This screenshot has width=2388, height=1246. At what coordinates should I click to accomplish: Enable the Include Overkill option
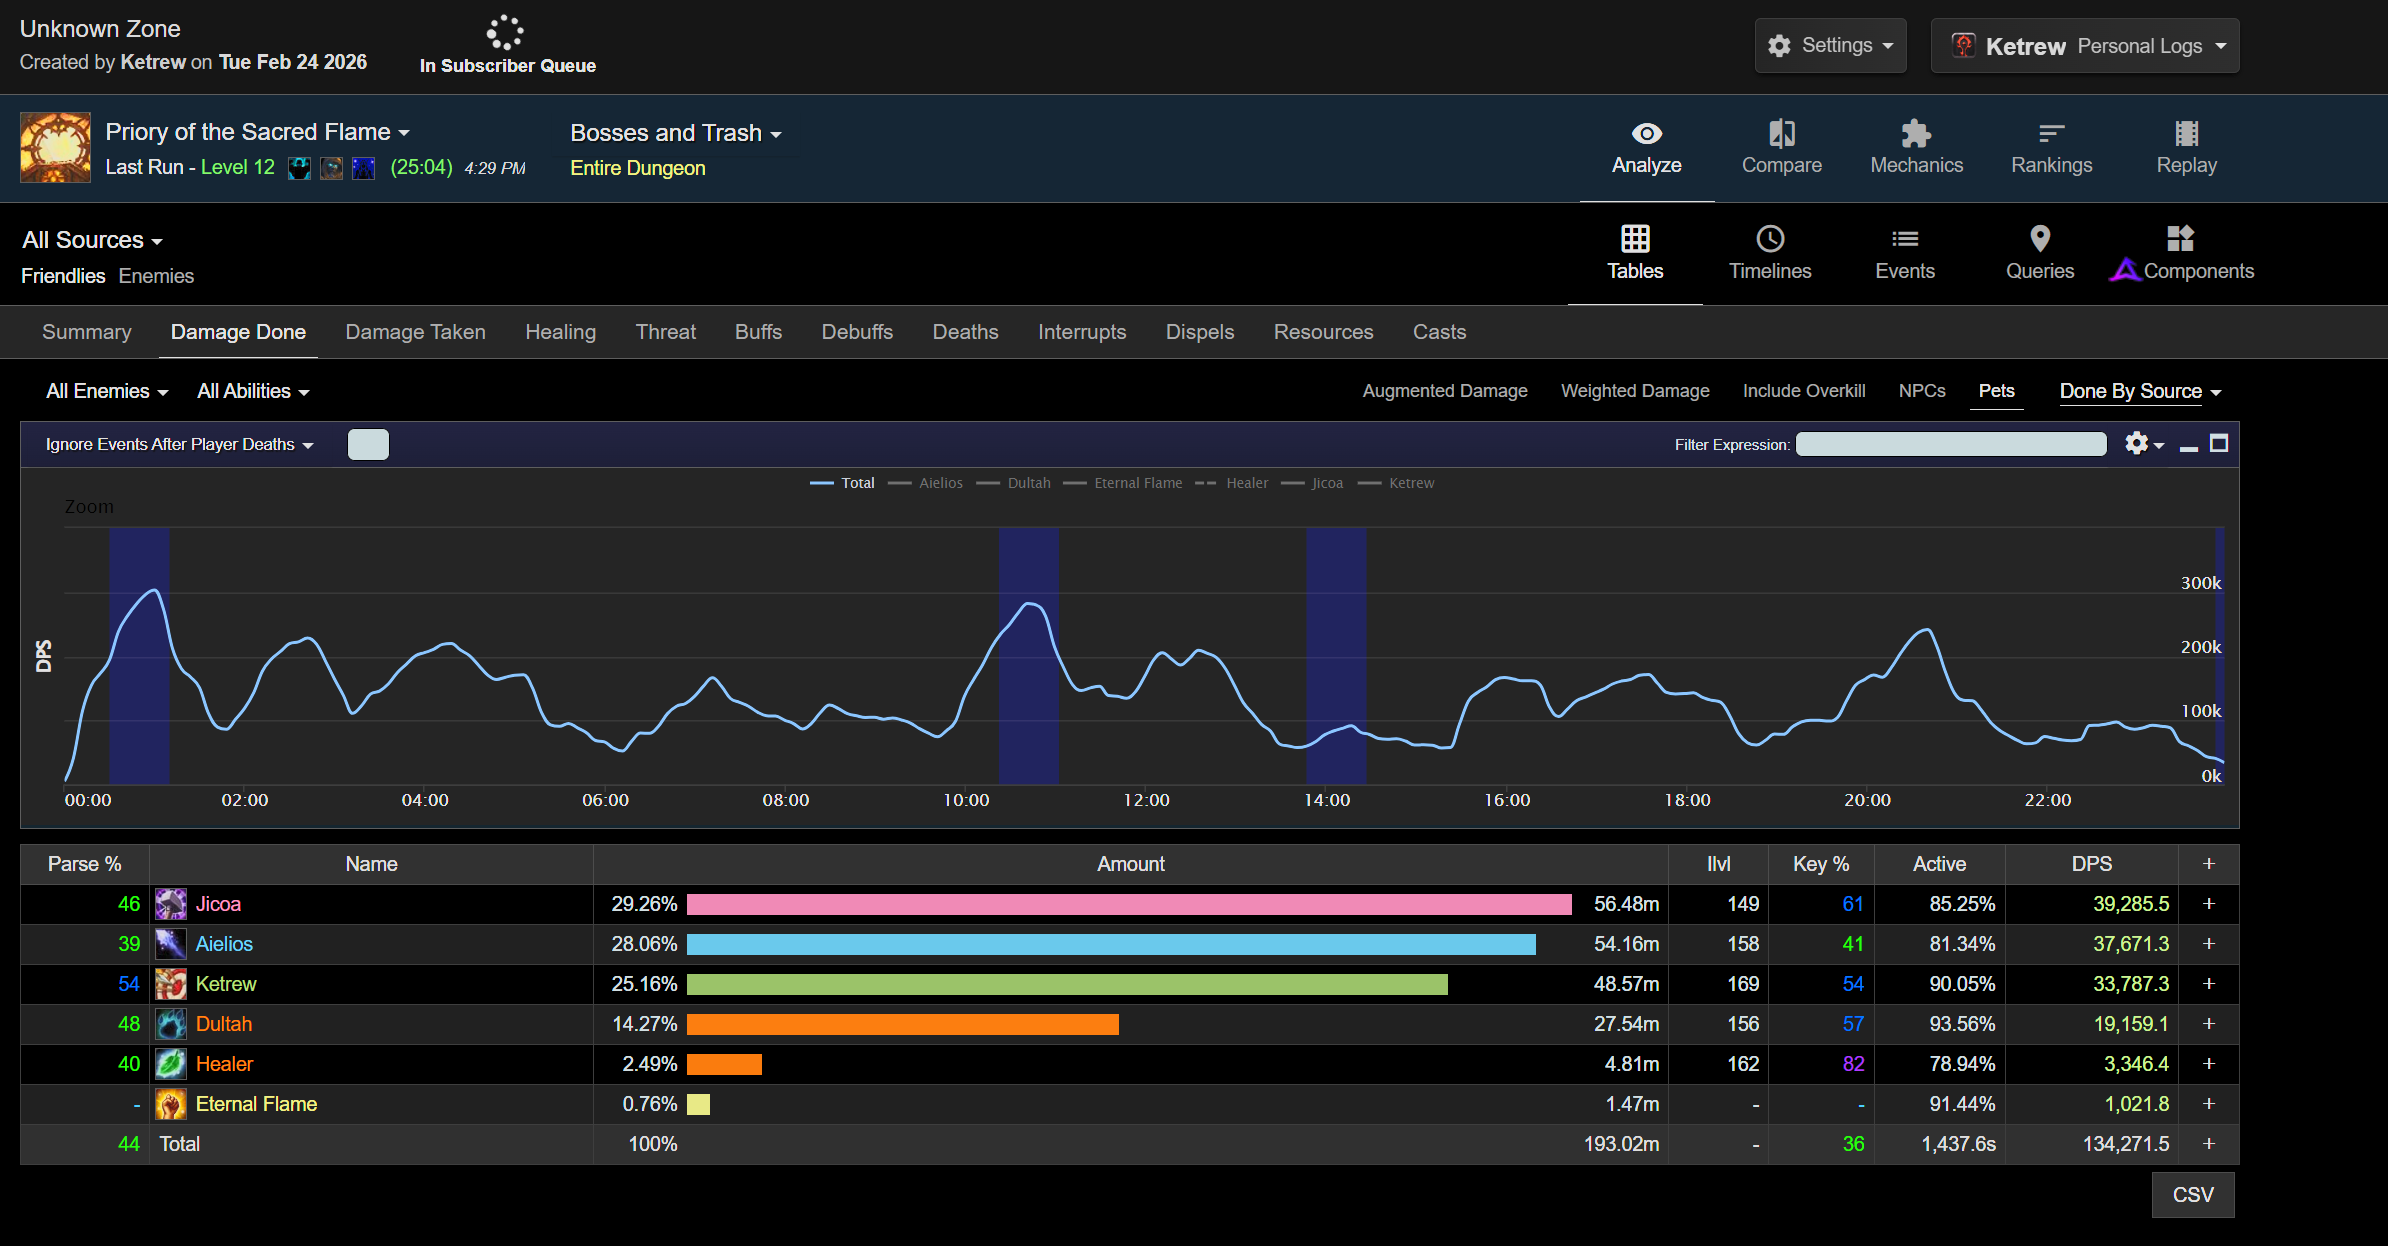1803,391
